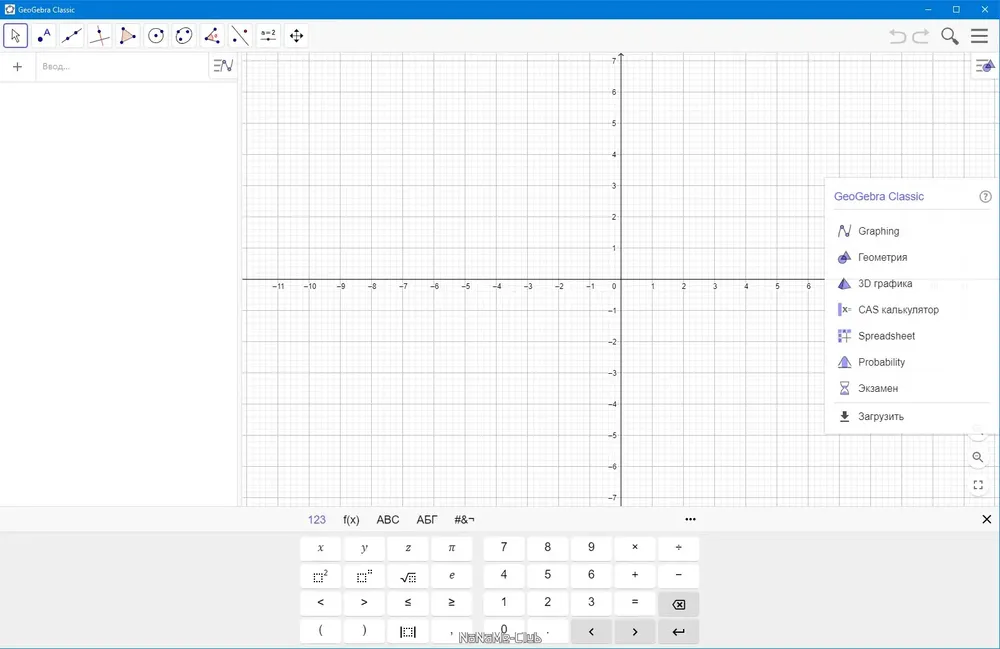Tap the general exponent key
This screenshot has width=1000, height=649.
click(x=364, y=576)
